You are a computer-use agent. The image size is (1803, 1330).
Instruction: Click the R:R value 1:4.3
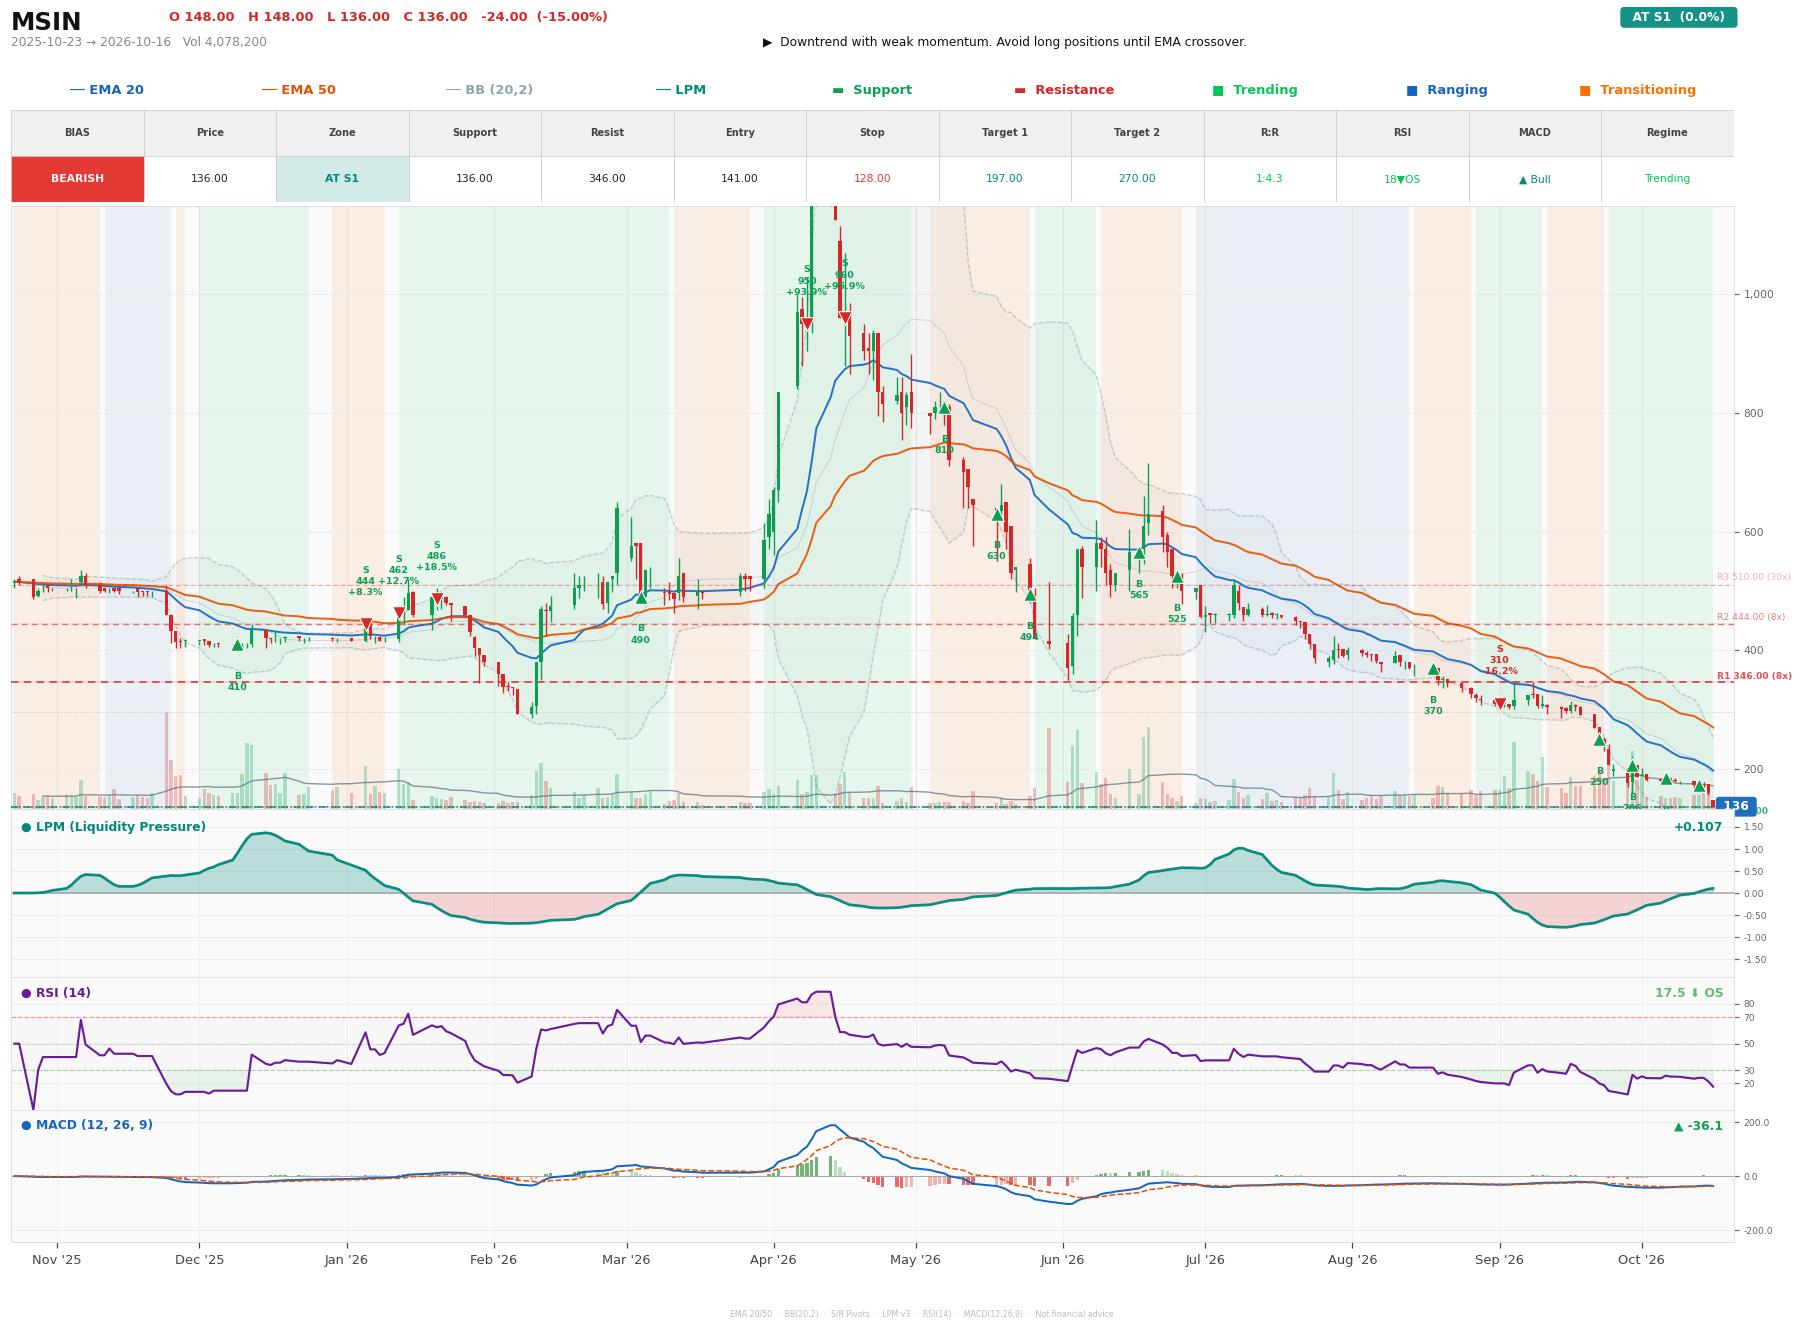pos(1269,179)
